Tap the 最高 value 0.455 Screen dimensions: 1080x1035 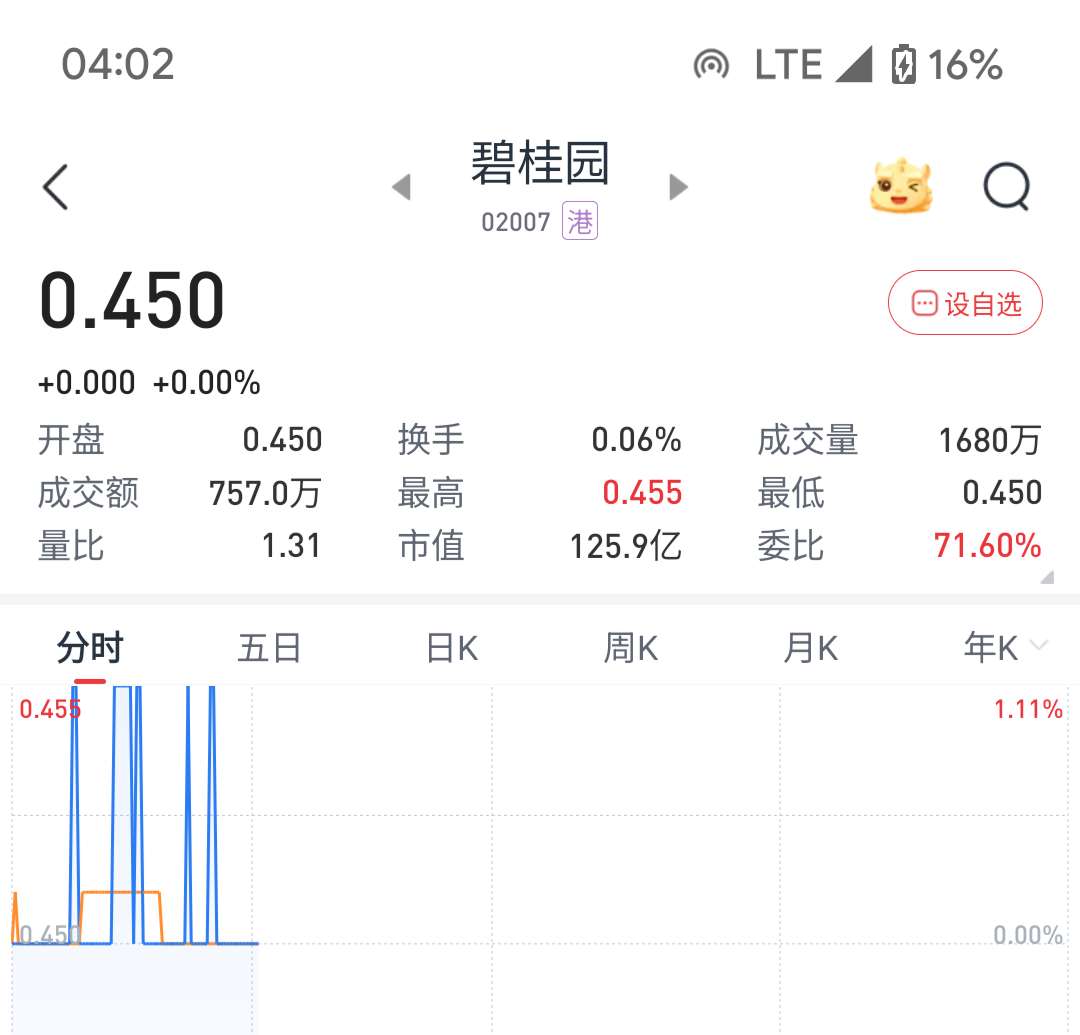coord(642,493)
